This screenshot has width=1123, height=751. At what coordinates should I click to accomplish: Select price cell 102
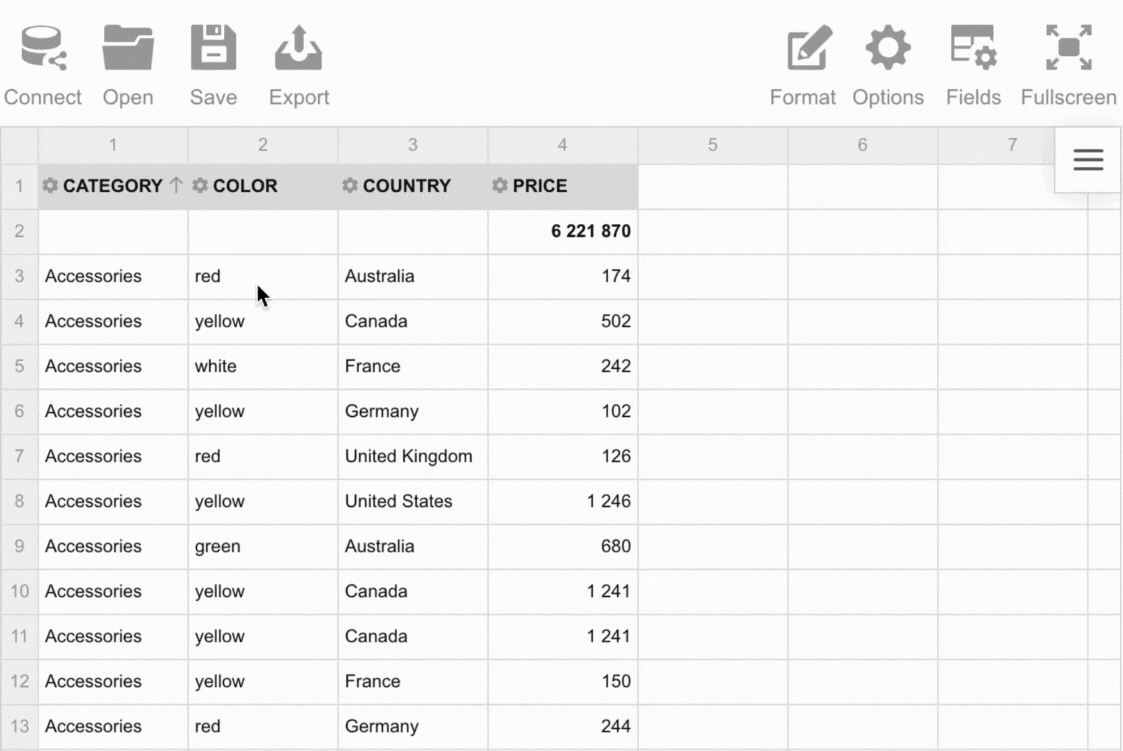click(563, 412)
